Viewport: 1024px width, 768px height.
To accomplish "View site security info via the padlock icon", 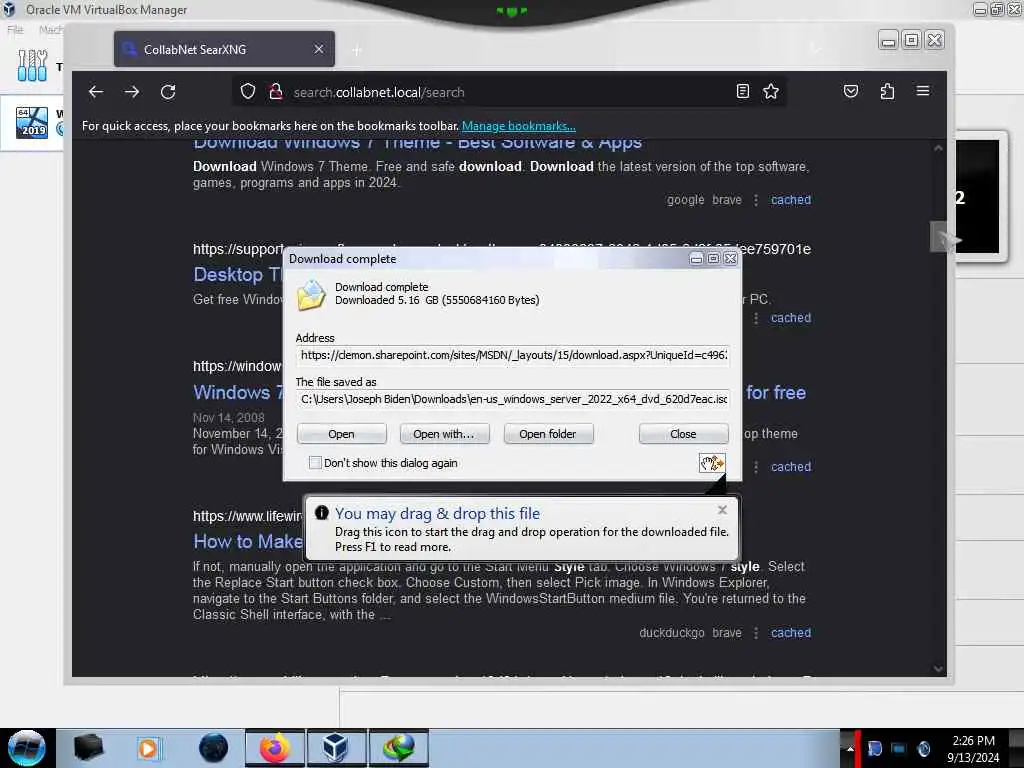I will (276, 91).
